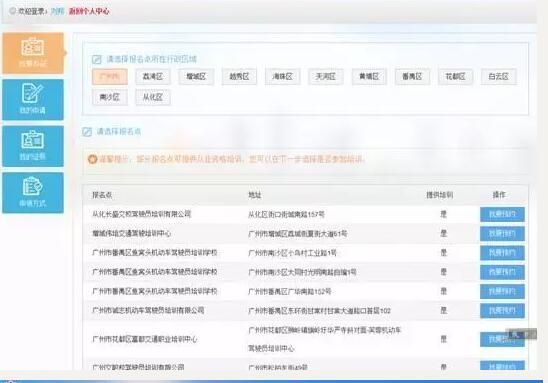Pick the 黄埔区 district

pos(369,77)
